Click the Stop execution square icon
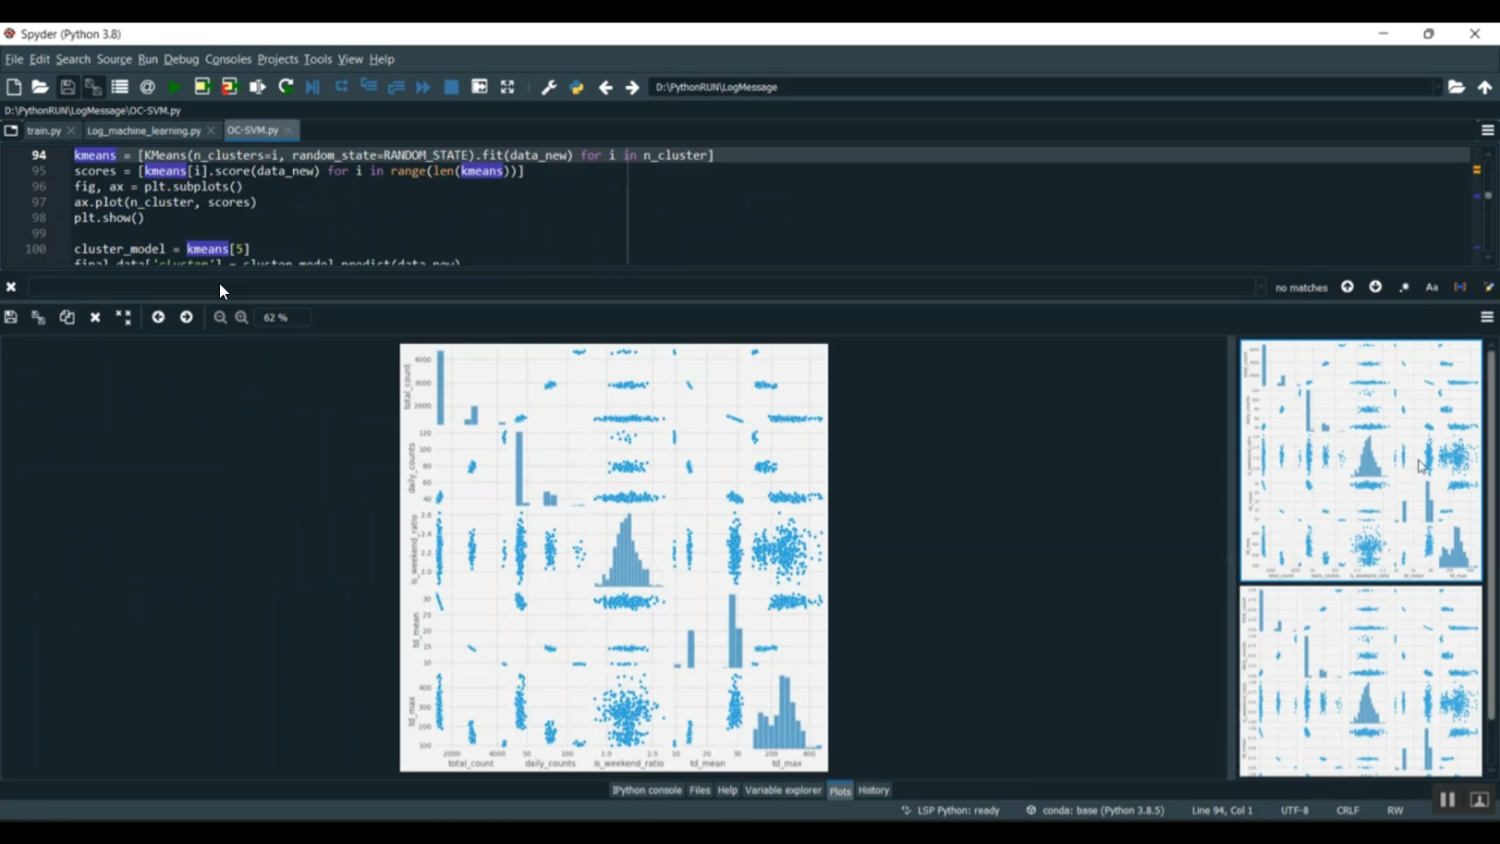The height and width of the screenshot is (844, 1500). pyautogui.click(x=450, y=87)
